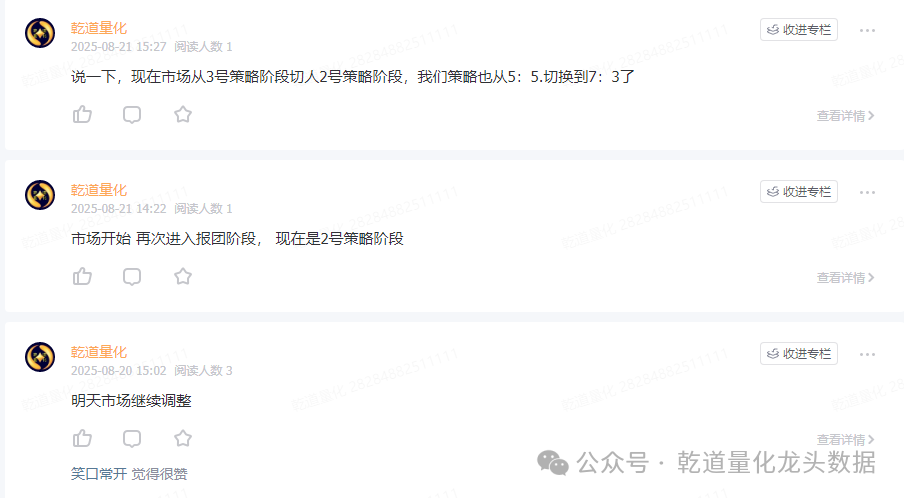Open more options for the 15:27 post

[867, 30]
